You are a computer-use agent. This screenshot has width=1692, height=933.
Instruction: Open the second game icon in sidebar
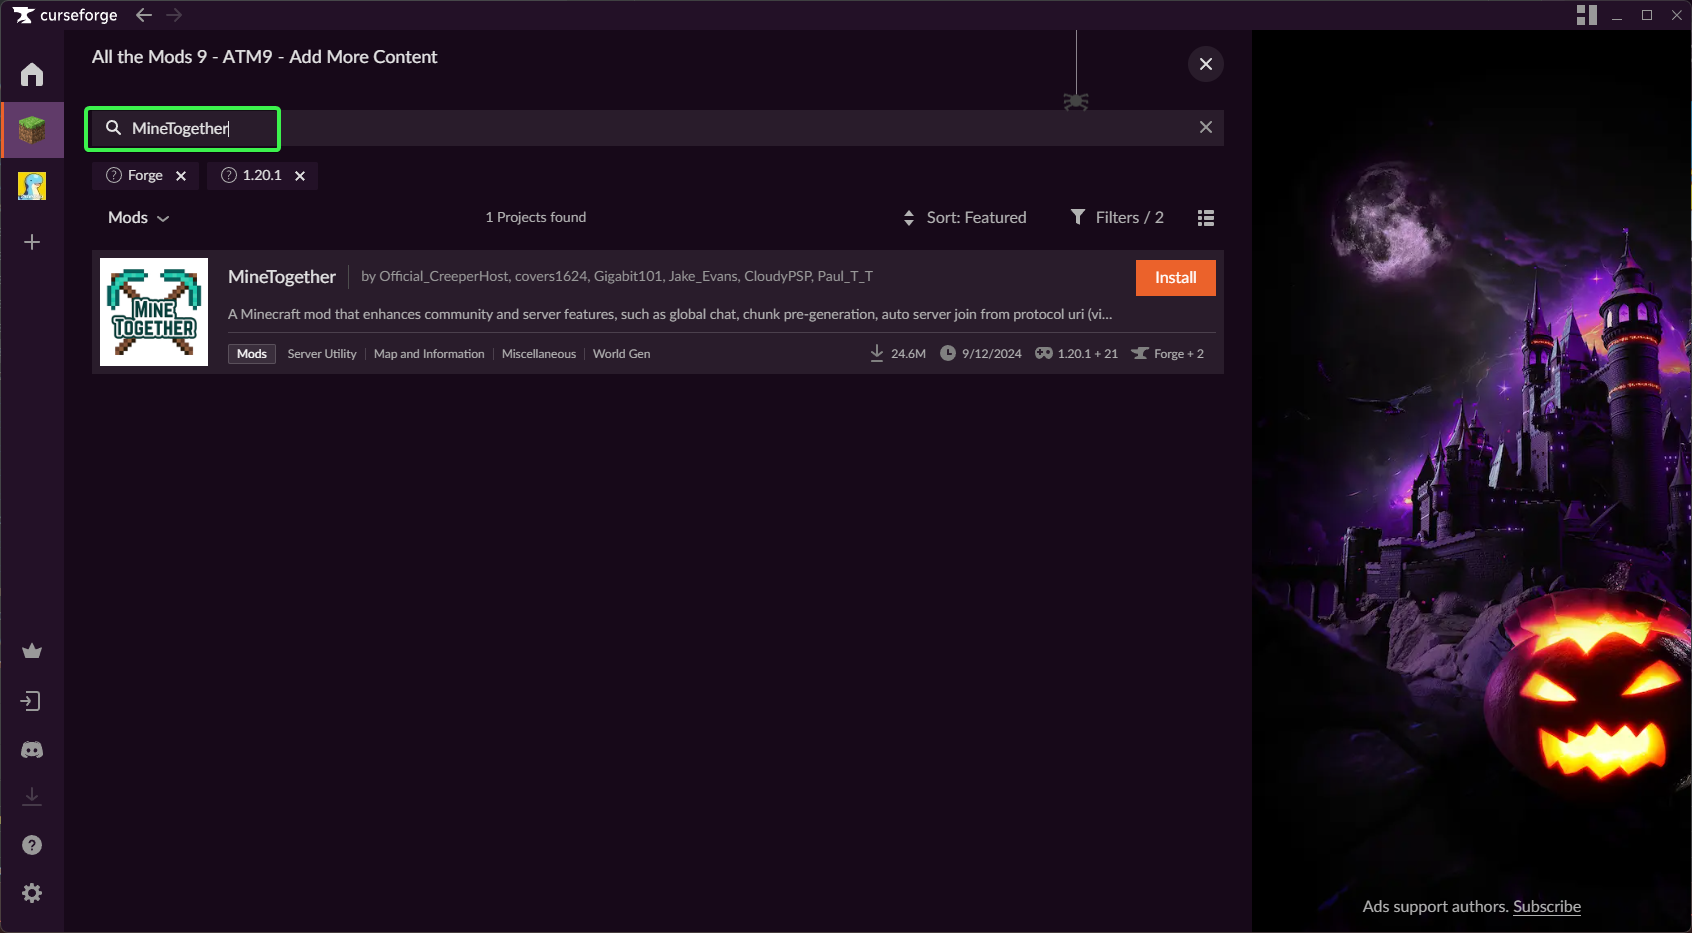(x=32, y=186)
